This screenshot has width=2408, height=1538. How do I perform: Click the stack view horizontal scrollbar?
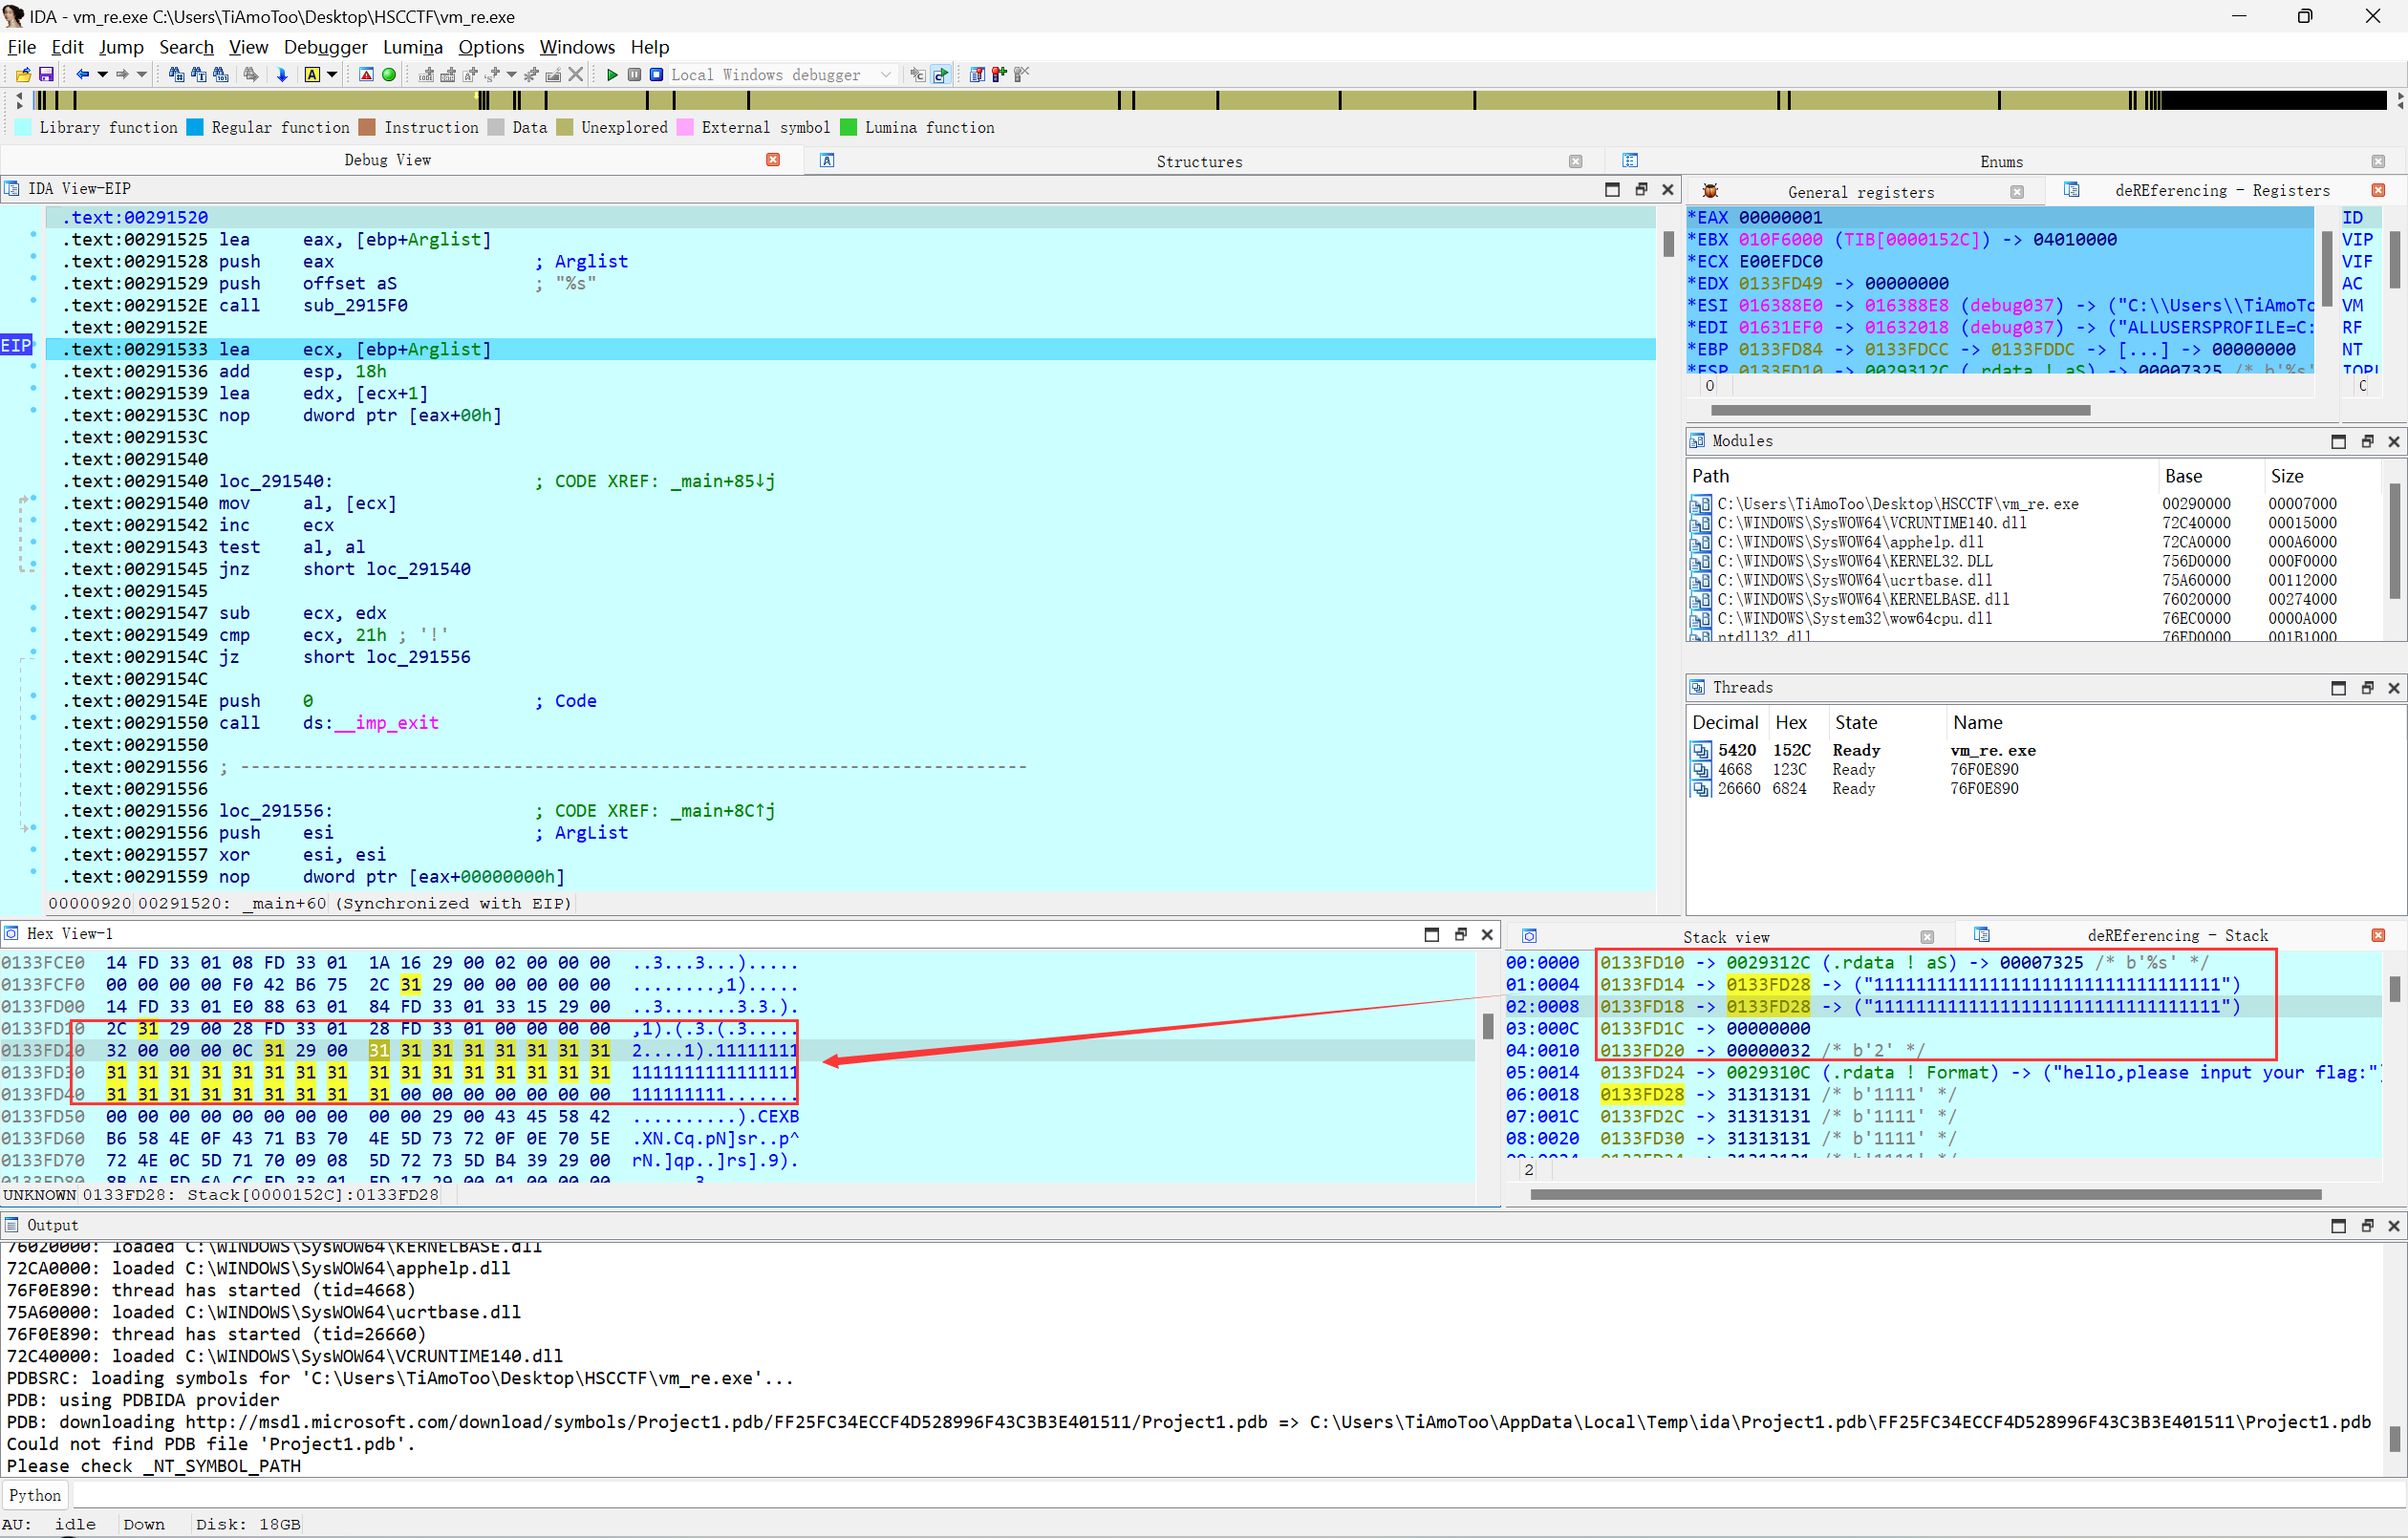click(x=1925, y=1194)
